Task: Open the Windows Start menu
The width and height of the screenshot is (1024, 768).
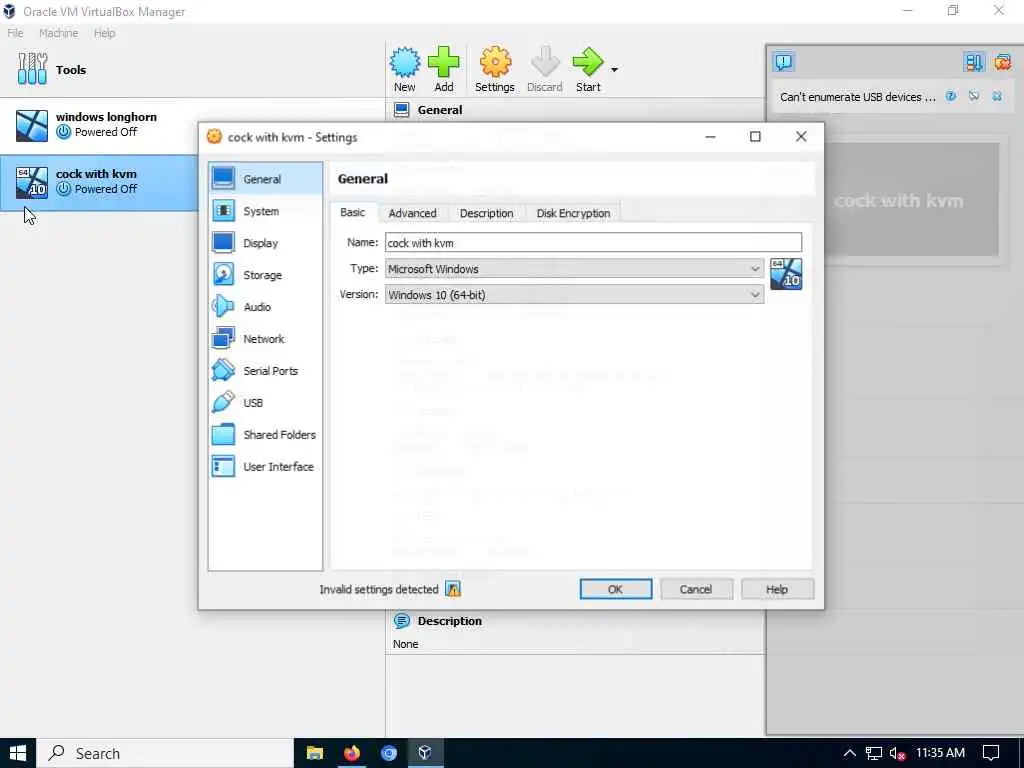Action: point(18,753)
